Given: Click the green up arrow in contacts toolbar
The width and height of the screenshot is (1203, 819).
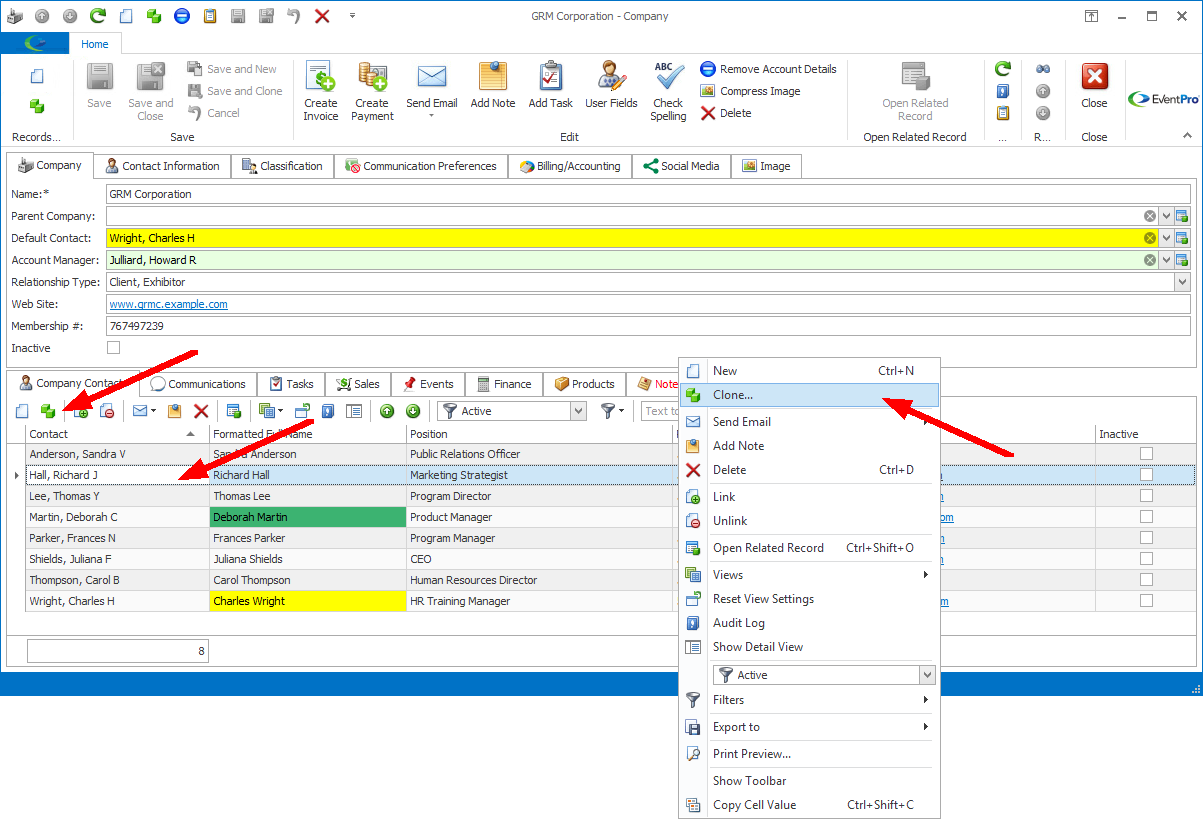Looking at the screenshot, I should [387, 411].
